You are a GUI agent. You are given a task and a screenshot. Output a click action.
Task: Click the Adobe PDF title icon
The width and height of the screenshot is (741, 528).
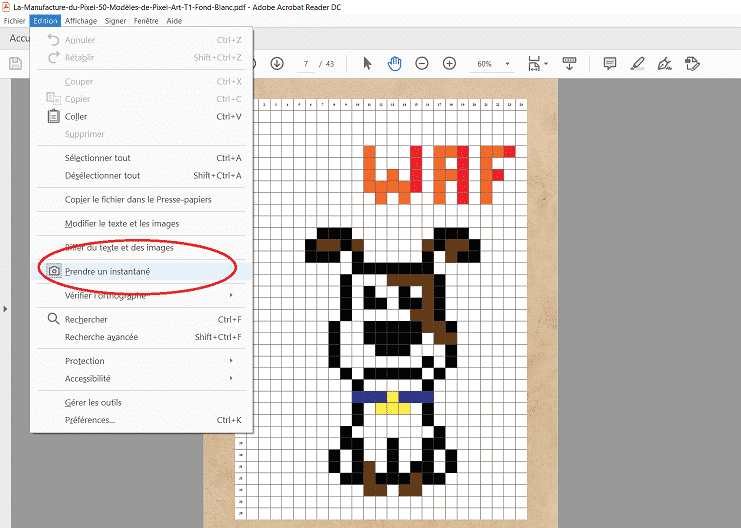click(6, 7)
